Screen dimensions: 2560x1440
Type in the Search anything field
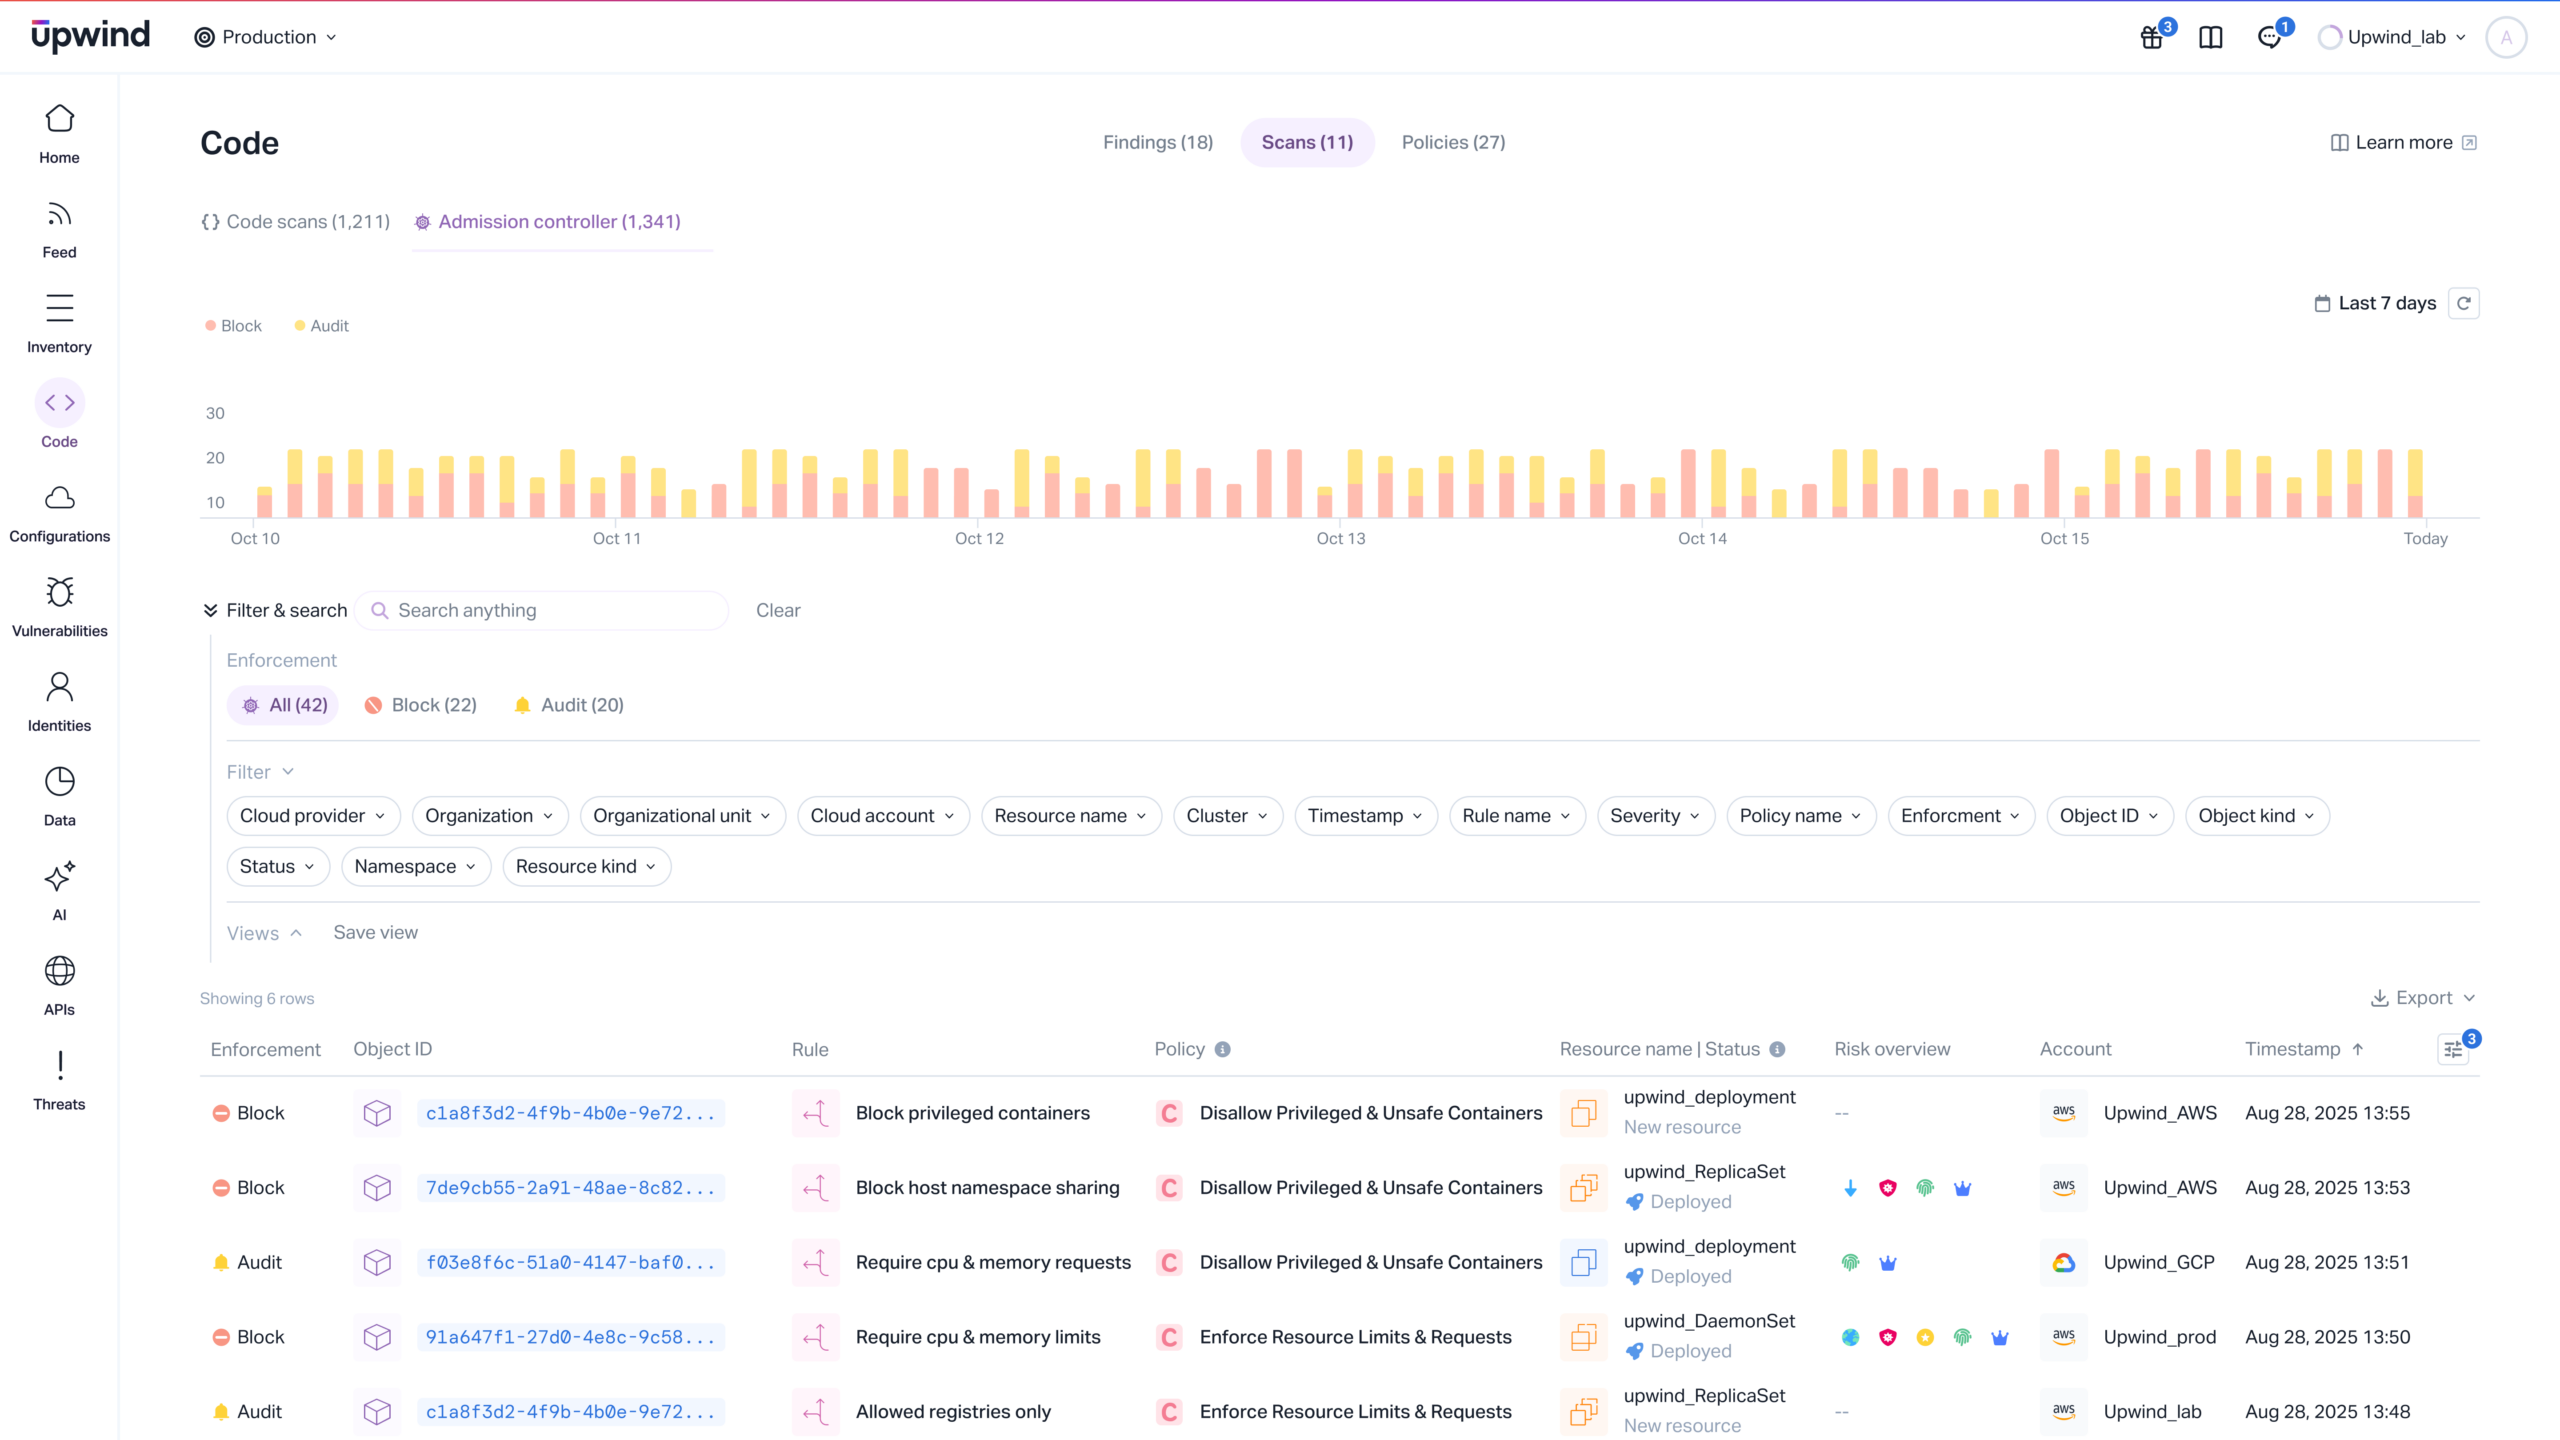coord(541,610)
